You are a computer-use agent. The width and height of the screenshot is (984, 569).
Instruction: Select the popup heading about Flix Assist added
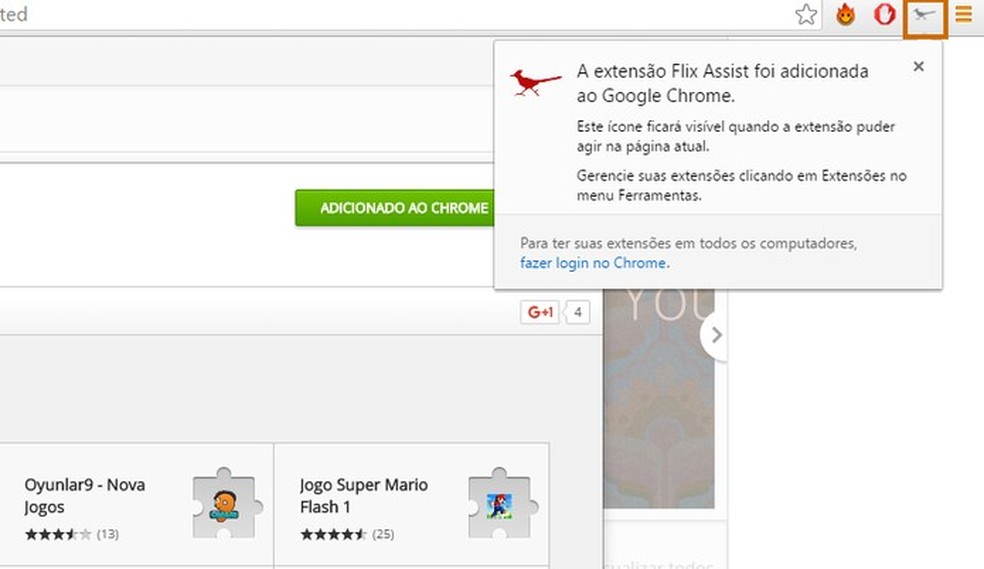pos(722,83)
